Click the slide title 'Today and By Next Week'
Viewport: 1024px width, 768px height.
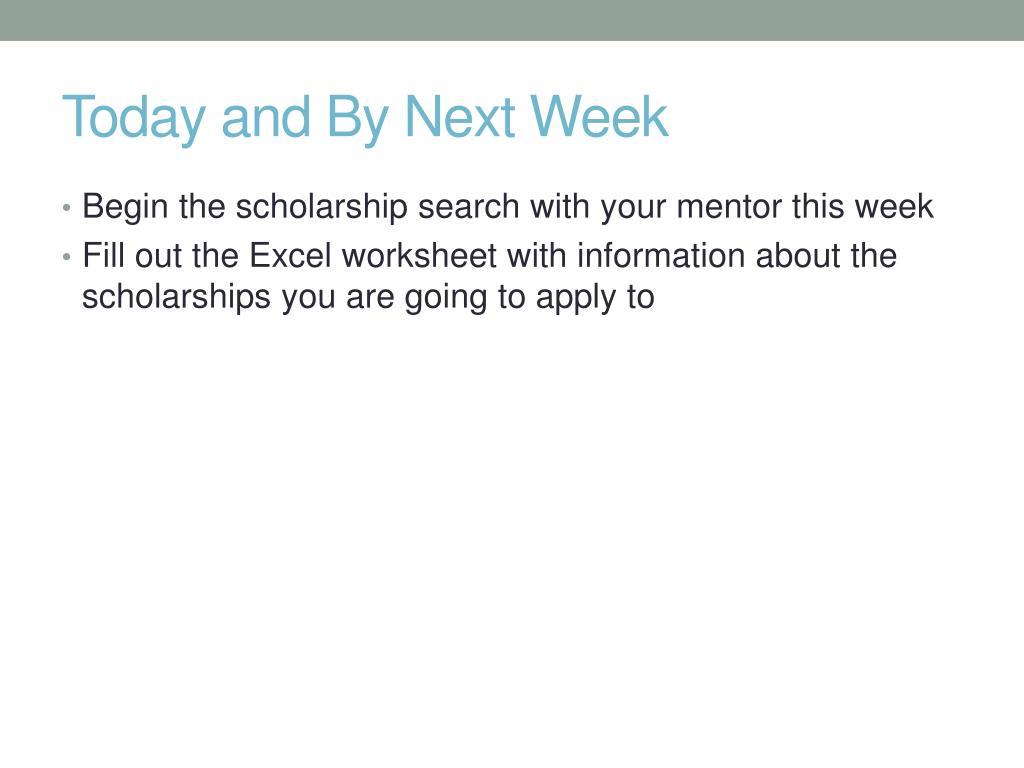coord(365,118)
